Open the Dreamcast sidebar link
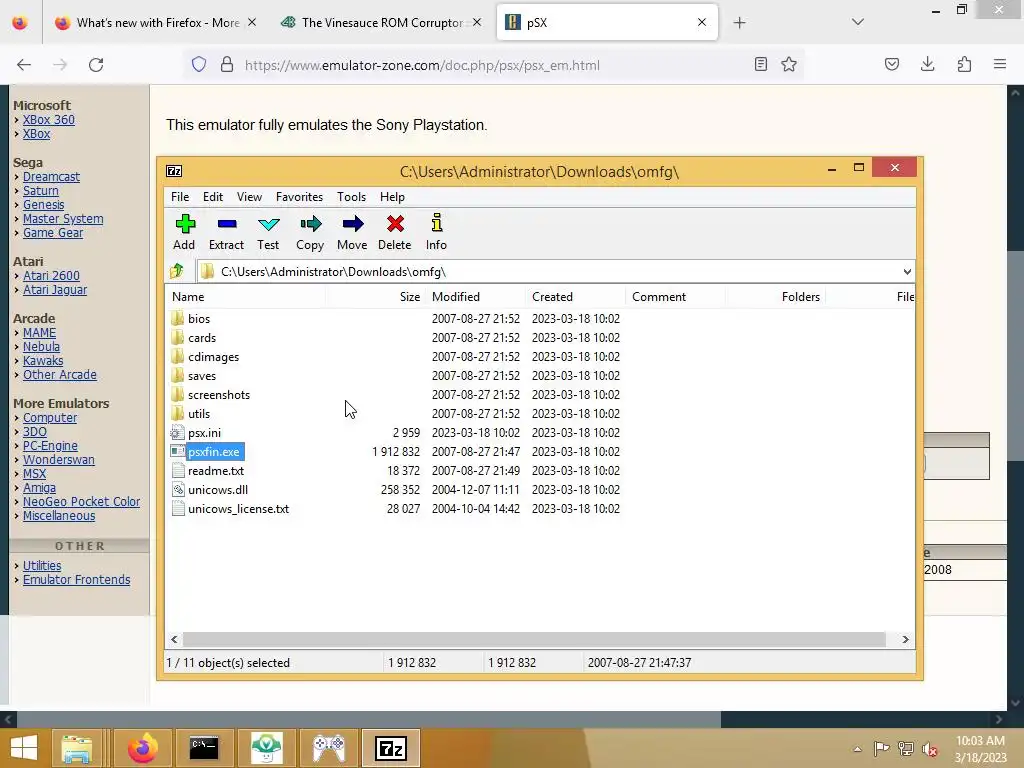Viewport: 1024px width, 768px height. pos(52,176)
